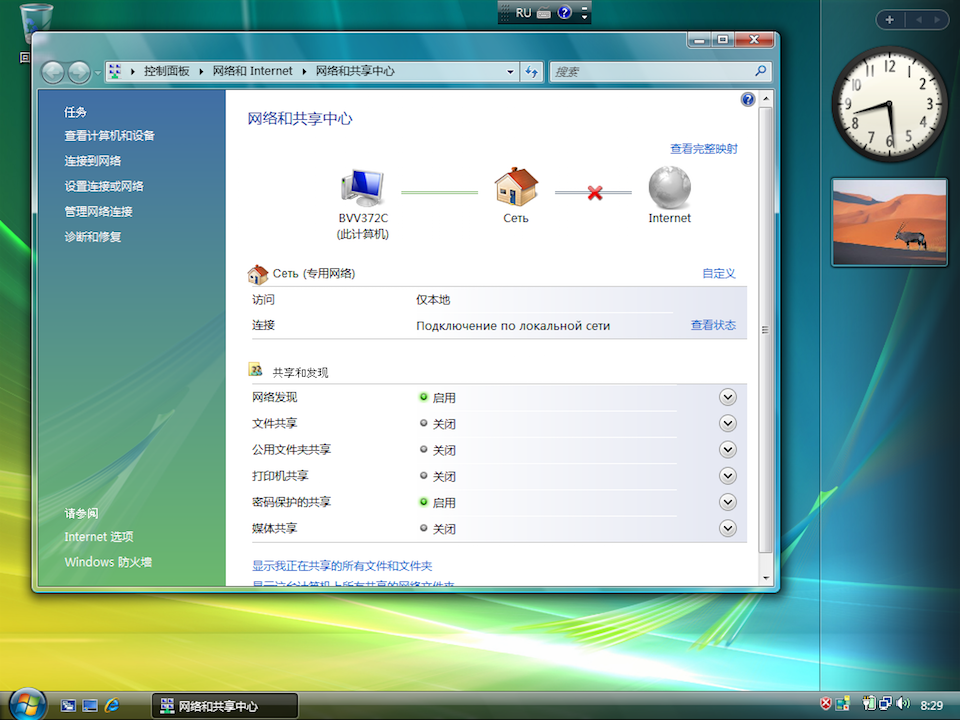This screenshot has height=720, width=960.
Task: Open 诊断和修复 task
Action: coord(93,236)
